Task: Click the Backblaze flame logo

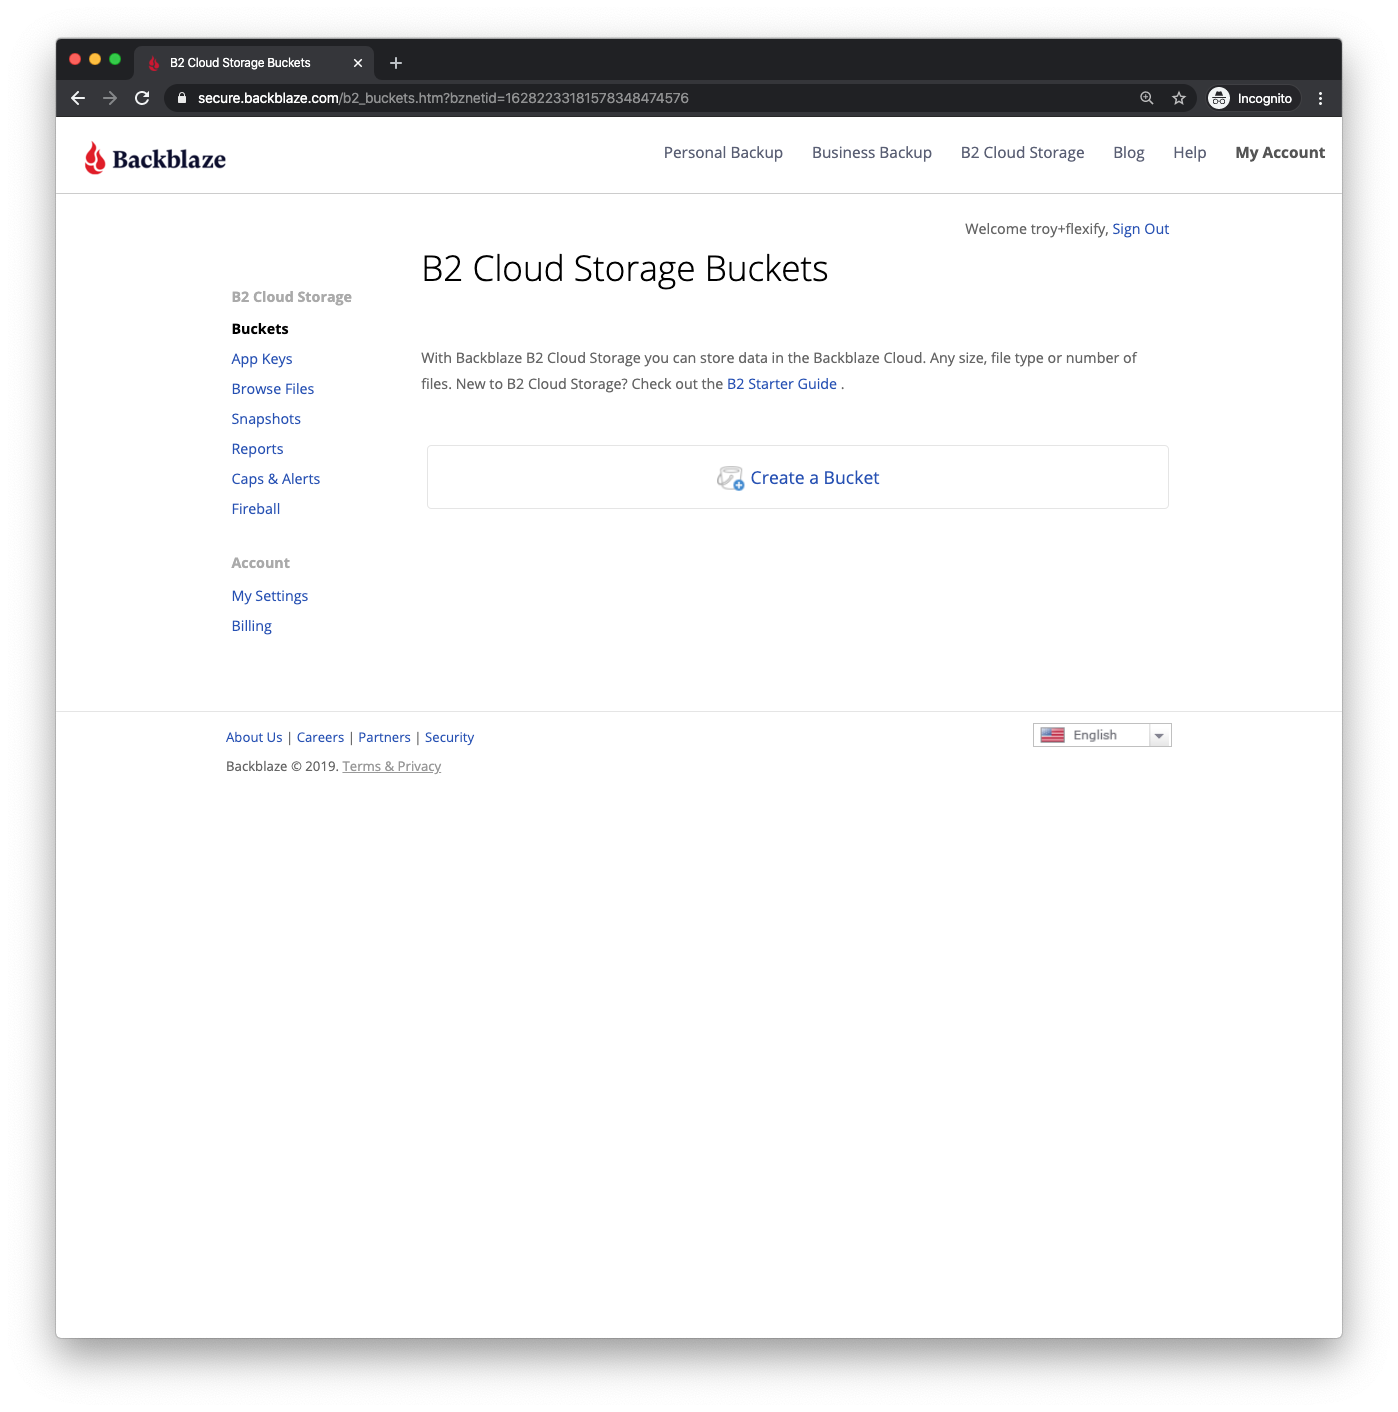Action: [155, 158]
